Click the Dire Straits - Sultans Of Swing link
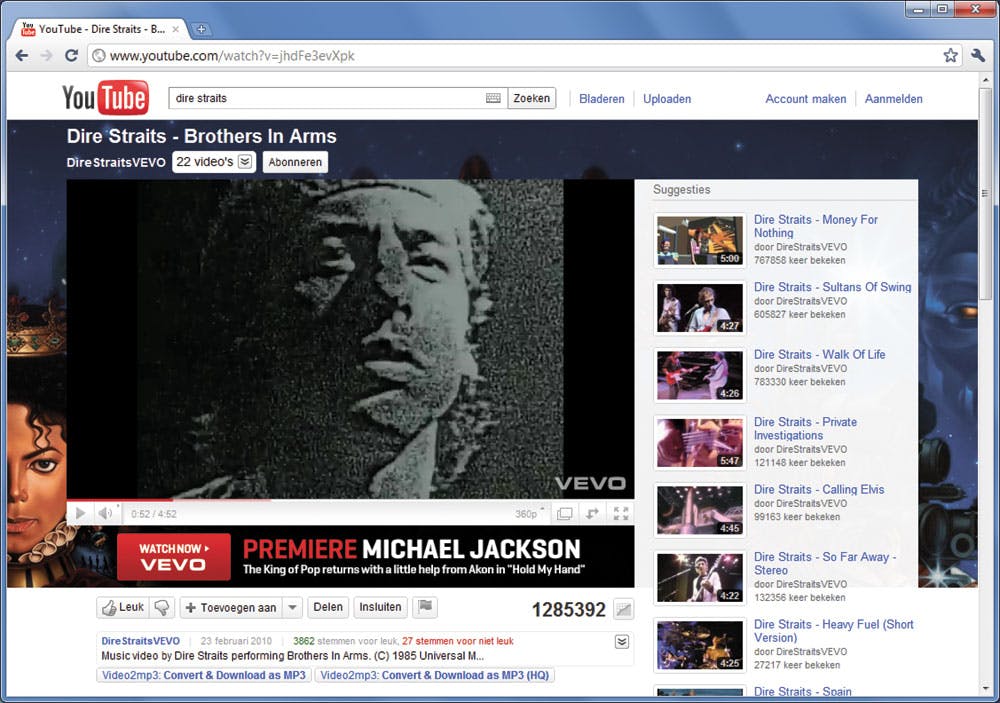This screenshot has width=1000, height=703. [x=832, y=287]
